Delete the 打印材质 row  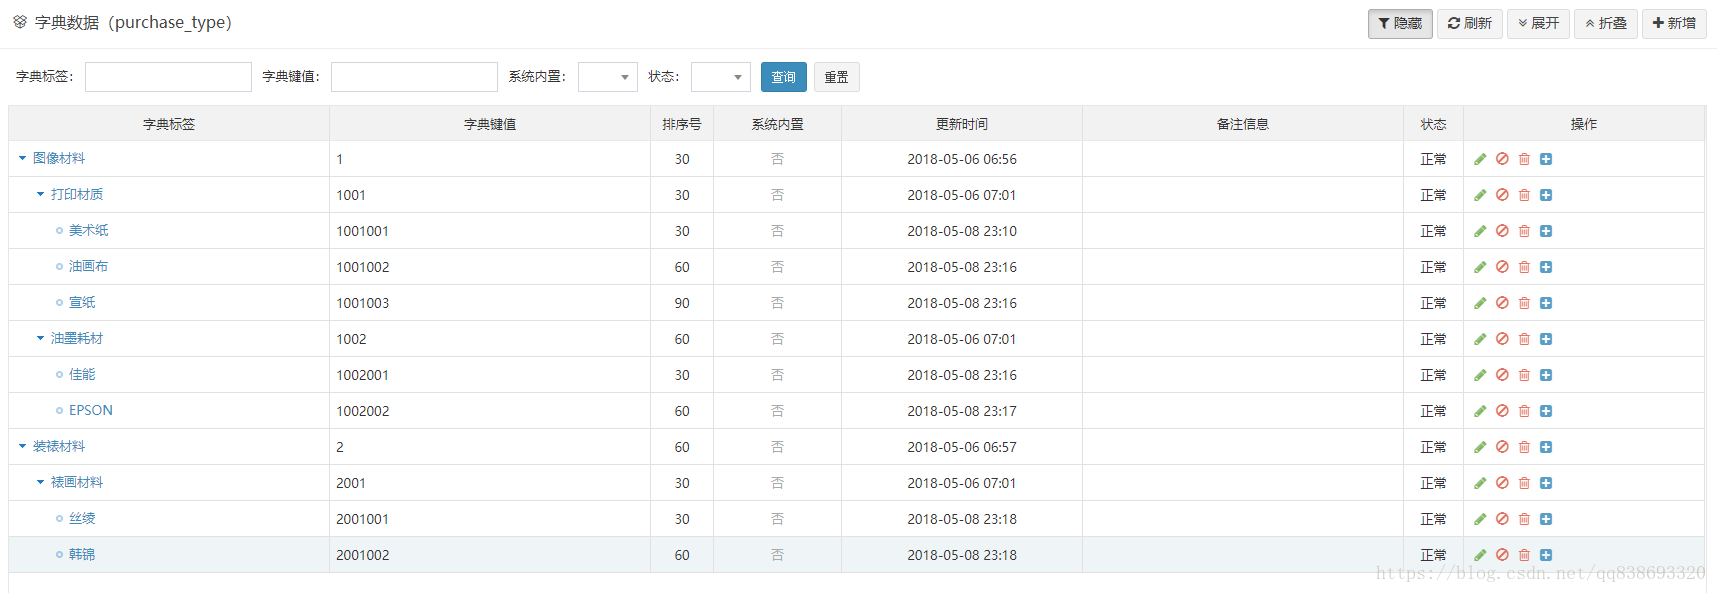click(1524, 195)
